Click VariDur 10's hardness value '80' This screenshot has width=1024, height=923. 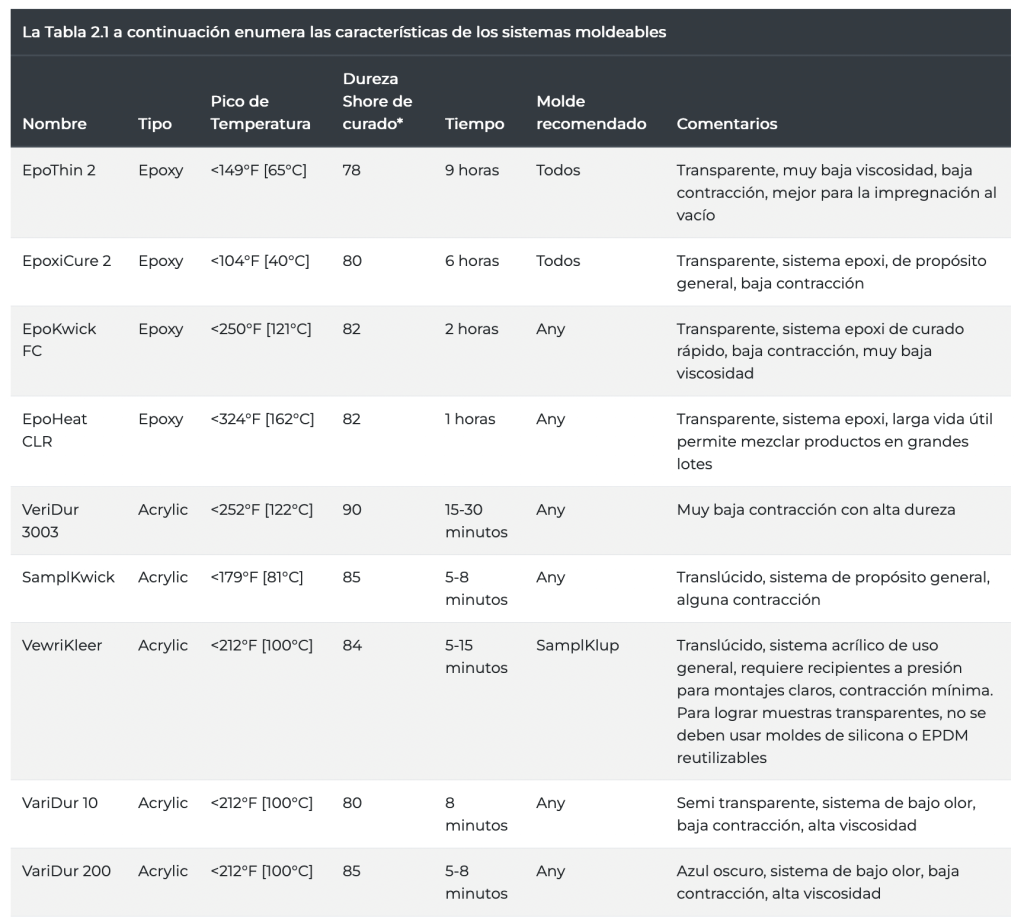(352, 803)
